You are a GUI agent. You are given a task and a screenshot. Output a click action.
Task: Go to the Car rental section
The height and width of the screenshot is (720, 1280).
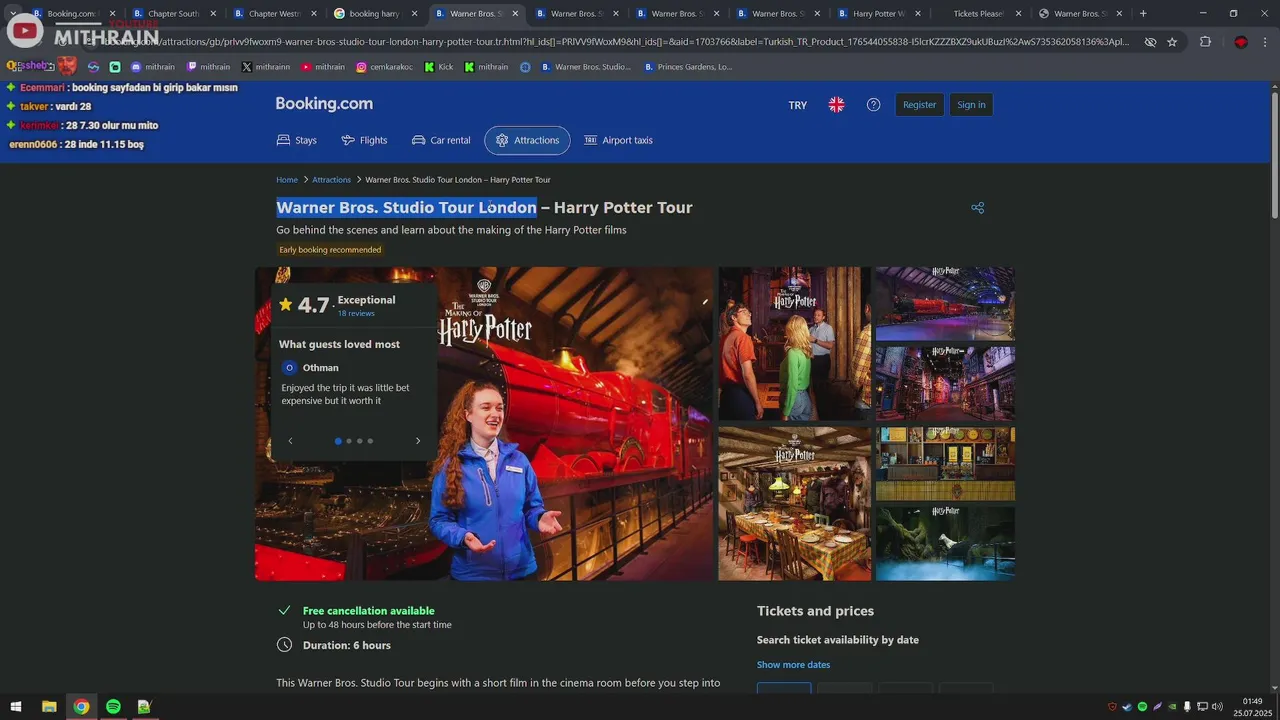click(441, 140)
